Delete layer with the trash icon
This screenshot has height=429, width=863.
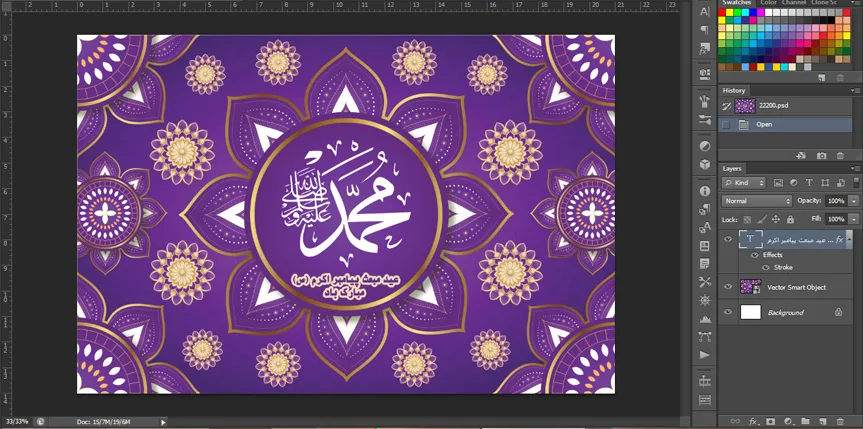(840, 421)
